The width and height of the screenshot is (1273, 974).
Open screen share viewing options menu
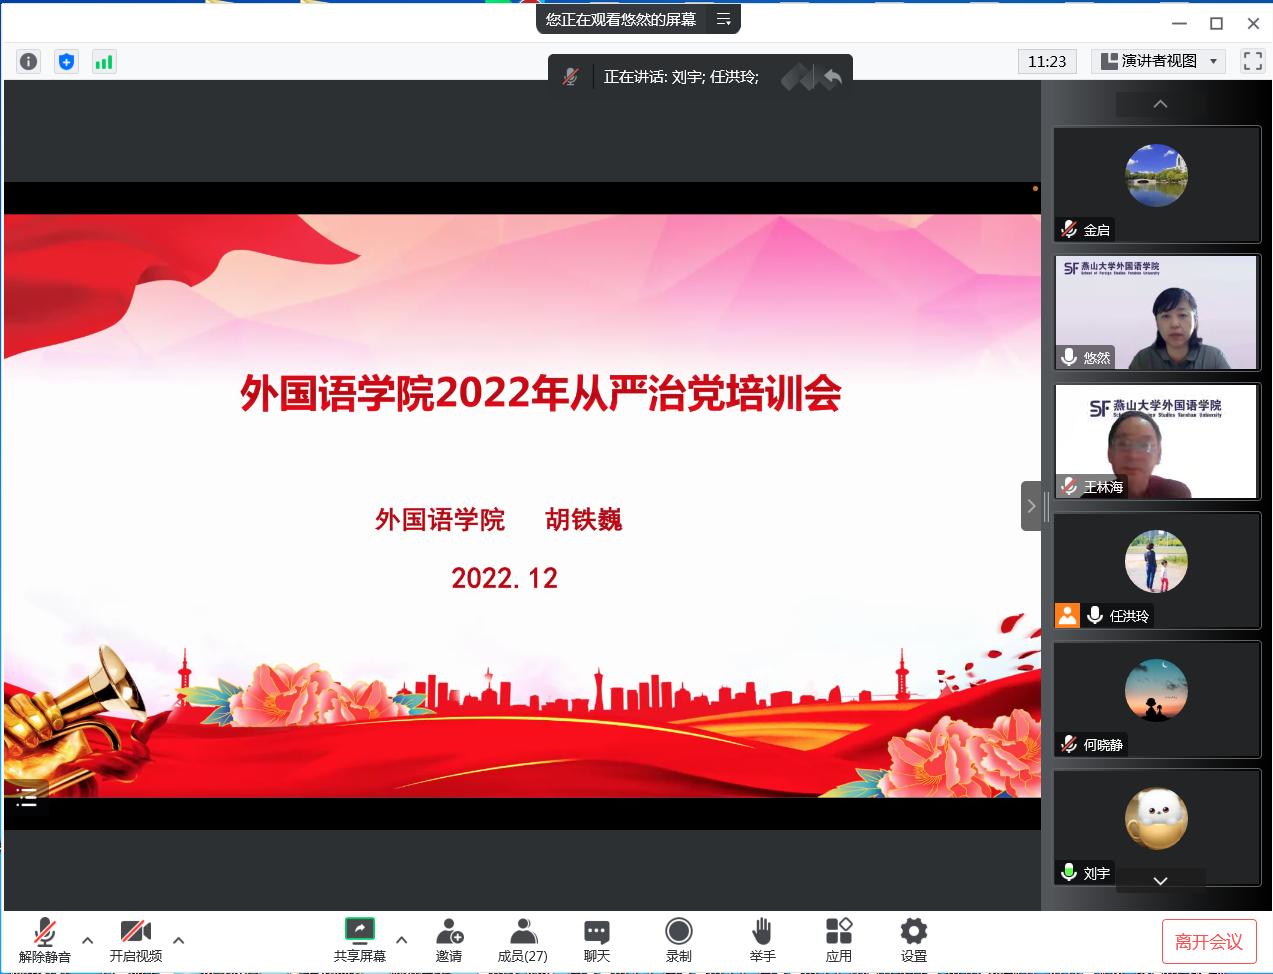tap(724, 20)
